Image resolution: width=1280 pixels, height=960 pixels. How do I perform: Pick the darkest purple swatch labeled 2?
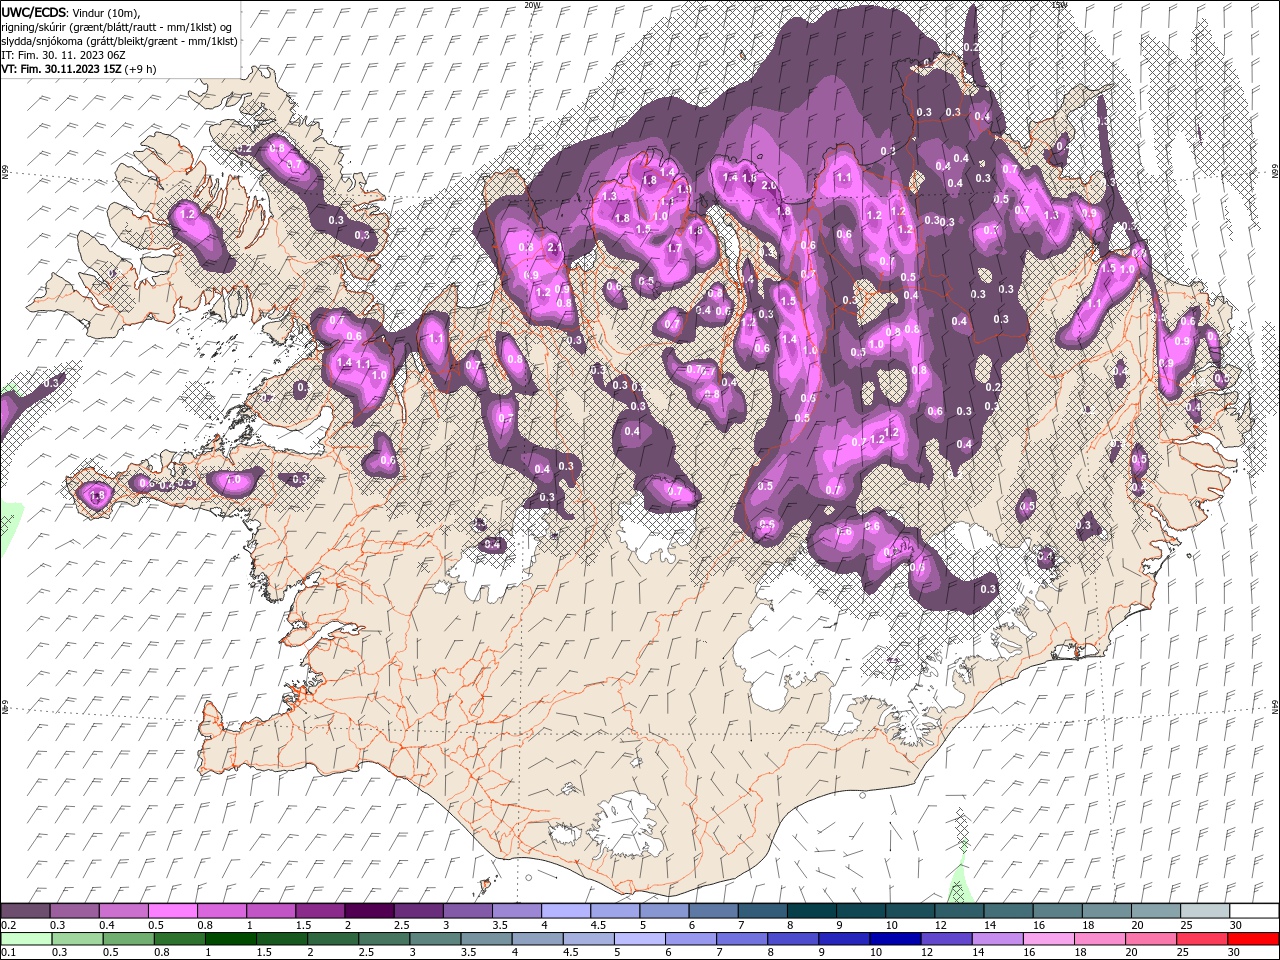coord(368,911)
